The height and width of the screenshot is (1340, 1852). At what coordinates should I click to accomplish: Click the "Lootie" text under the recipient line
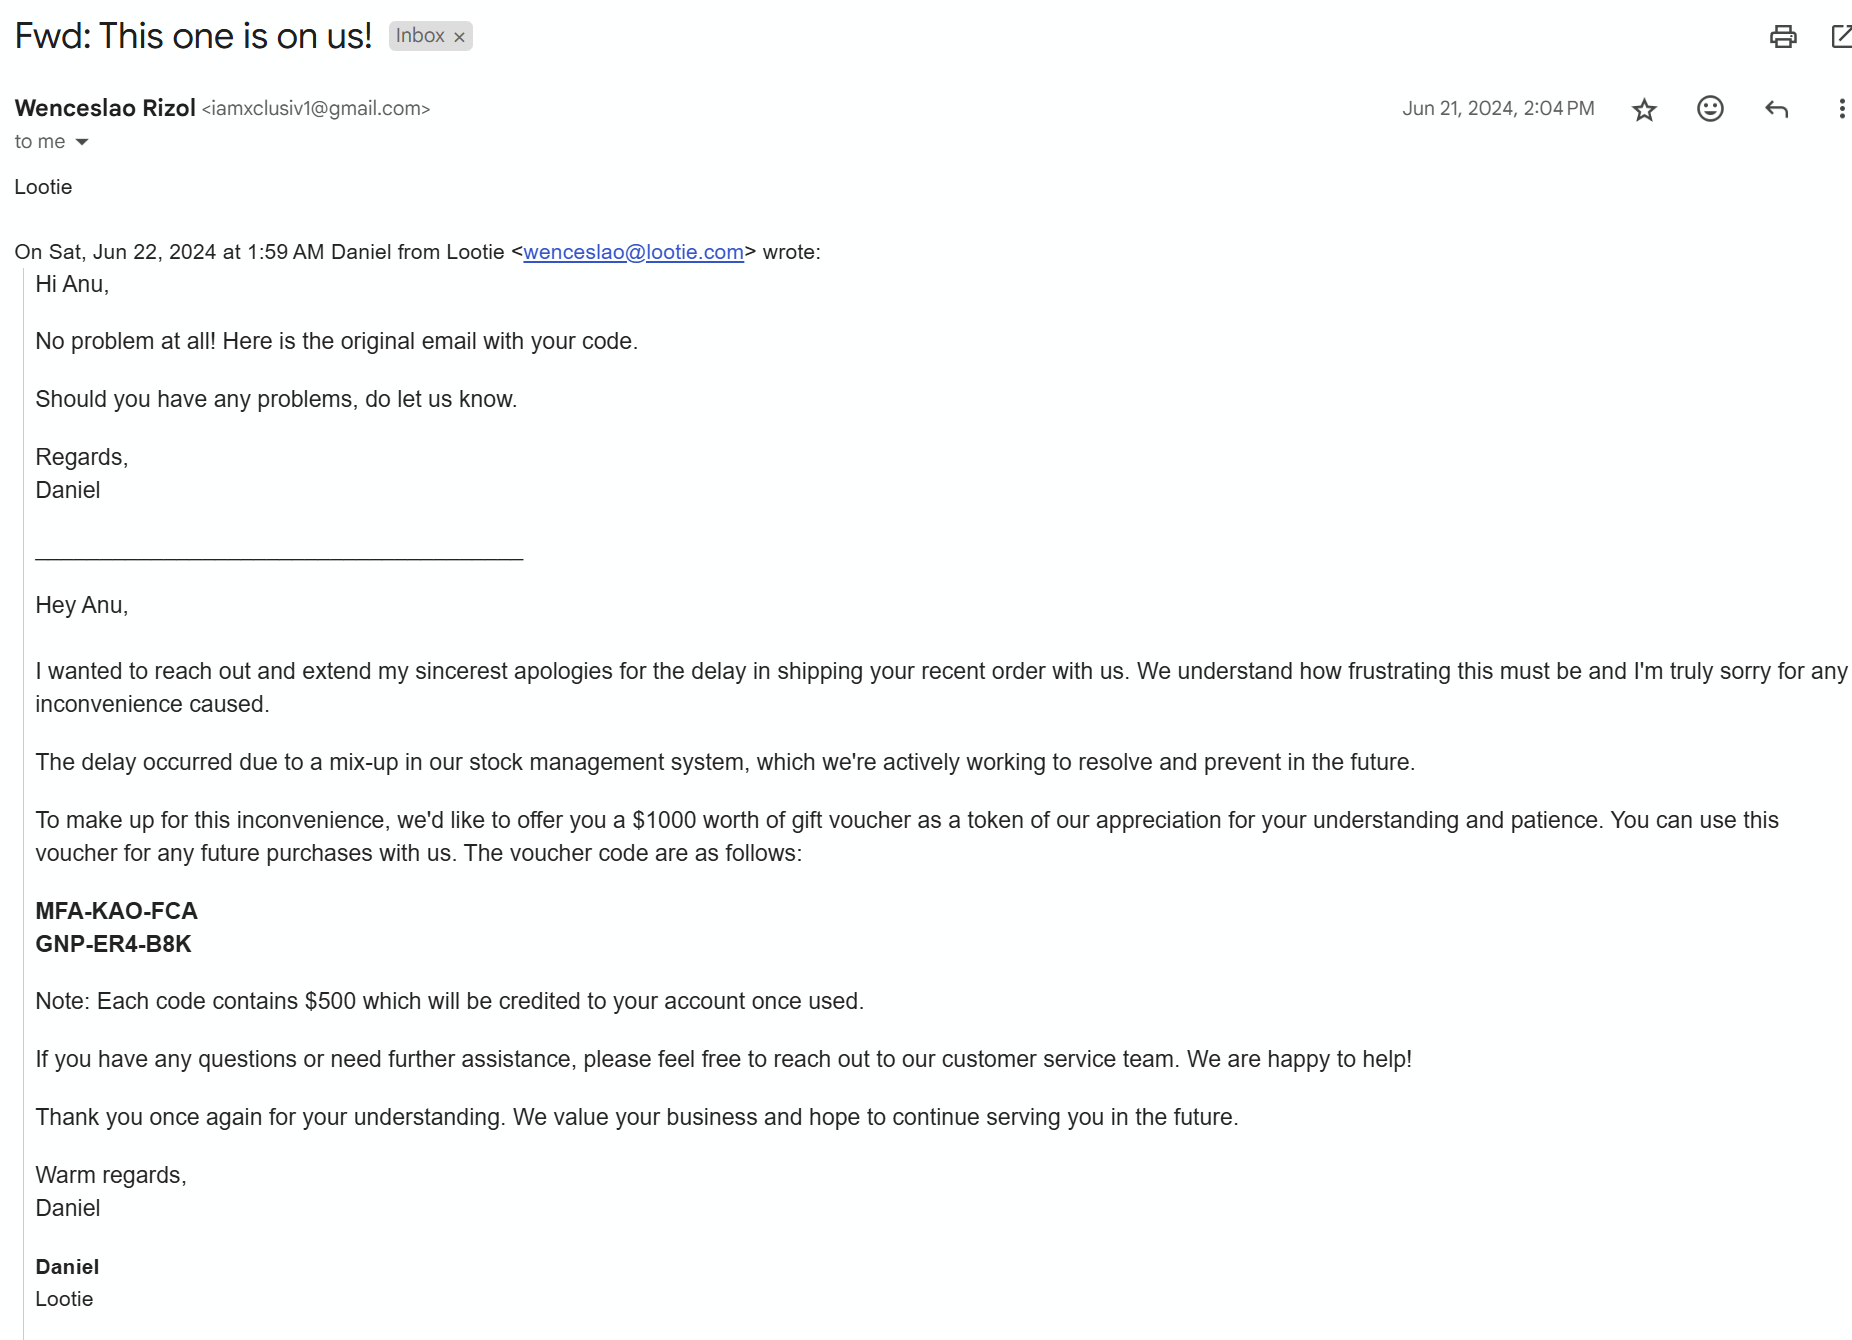[x=43, y=187]
